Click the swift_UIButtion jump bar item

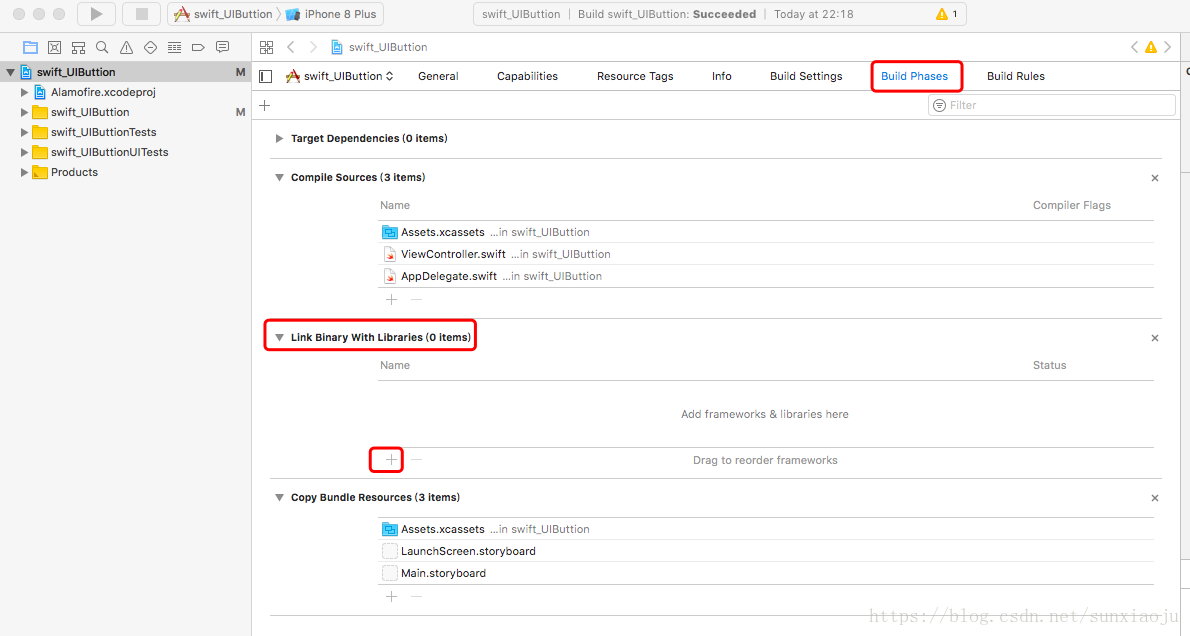379,47
